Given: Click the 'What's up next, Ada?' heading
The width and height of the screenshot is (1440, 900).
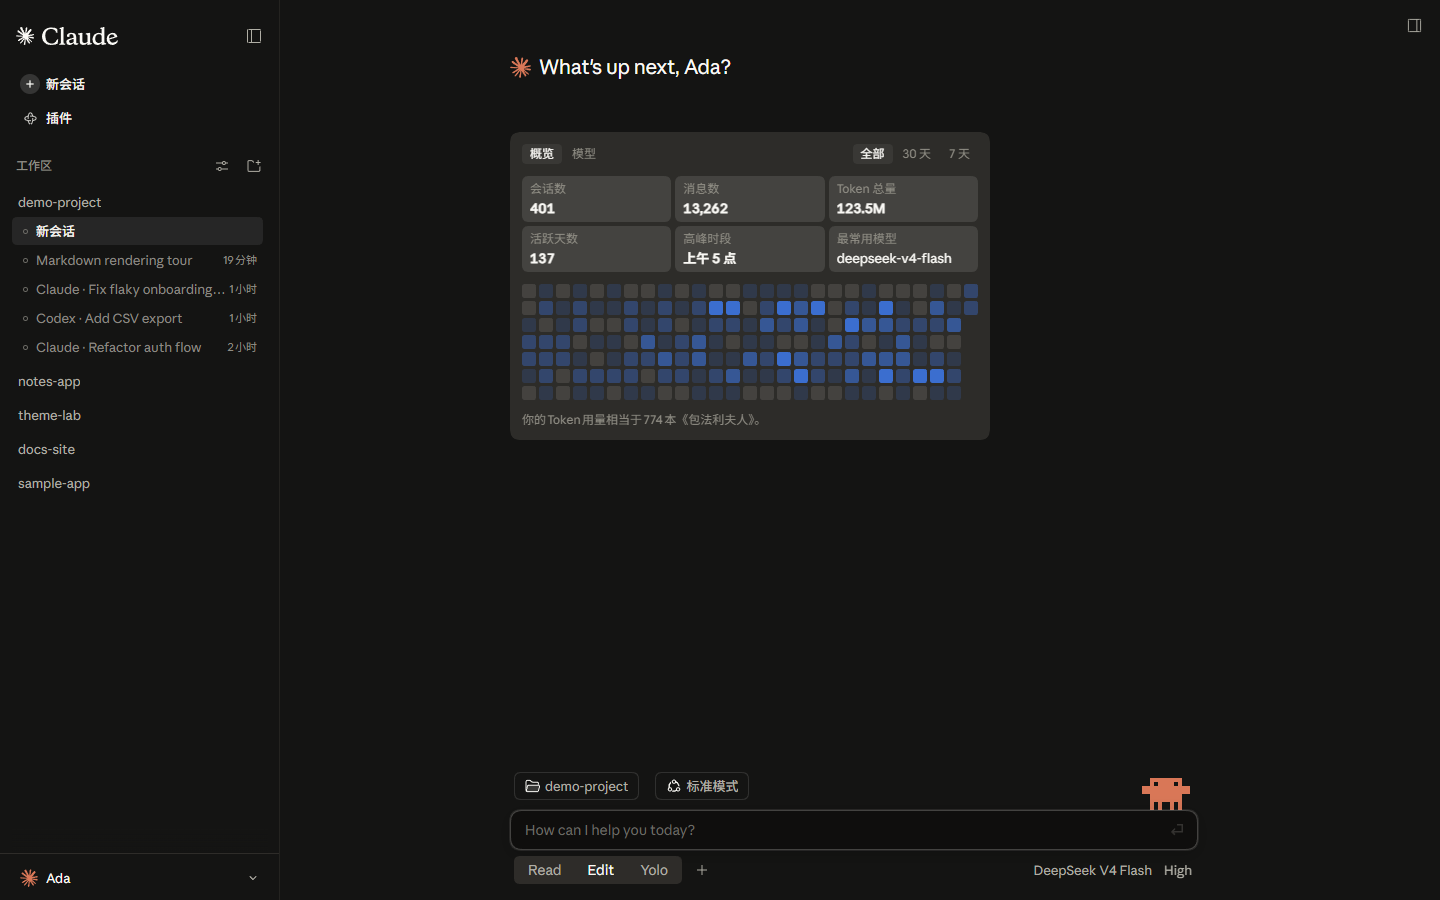Looking at the screenshot, I should pos(635,67).
